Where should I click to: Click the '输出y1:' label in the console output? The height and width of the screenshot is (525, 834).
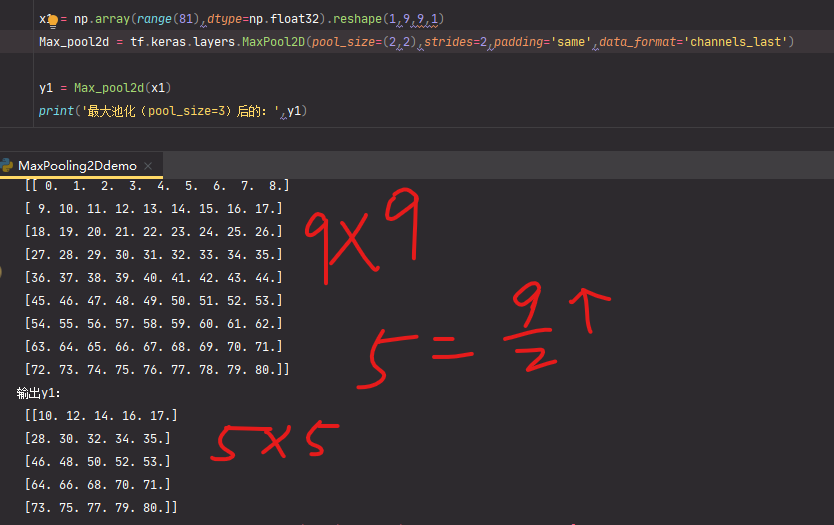(38, 393)
